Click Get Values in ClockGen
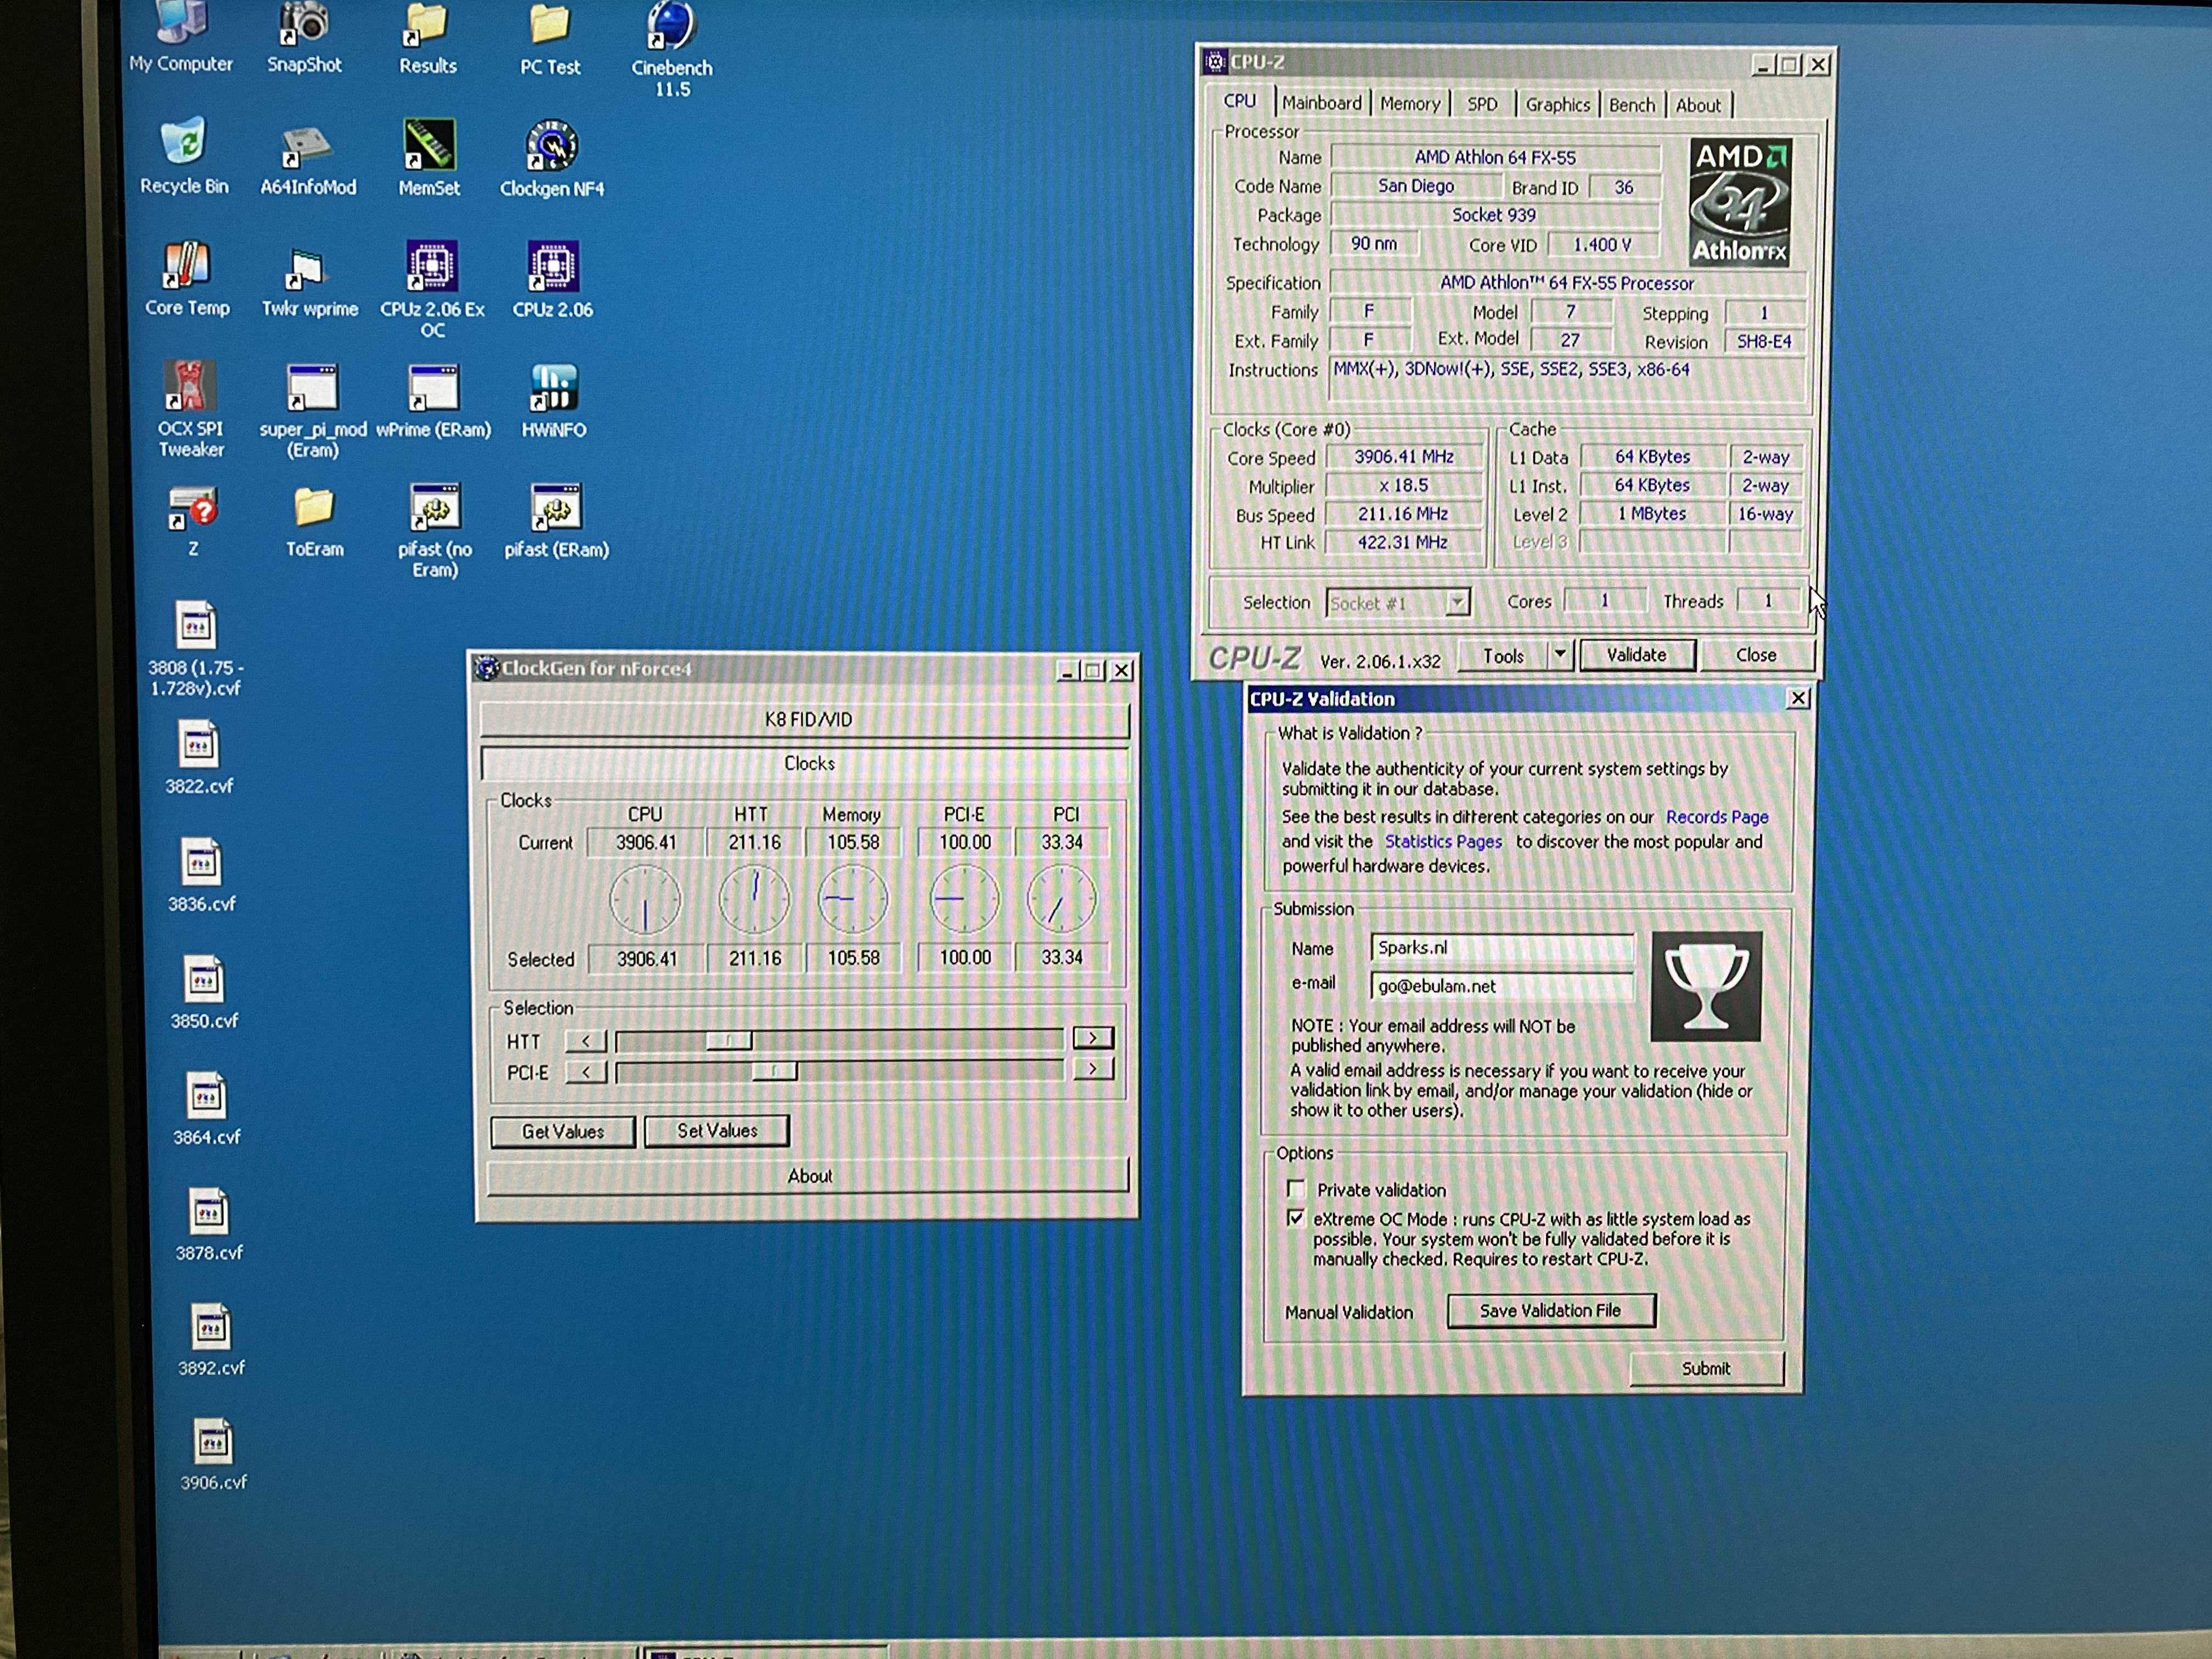This screenshot has height=1659, width=2212. (563, 1131)
